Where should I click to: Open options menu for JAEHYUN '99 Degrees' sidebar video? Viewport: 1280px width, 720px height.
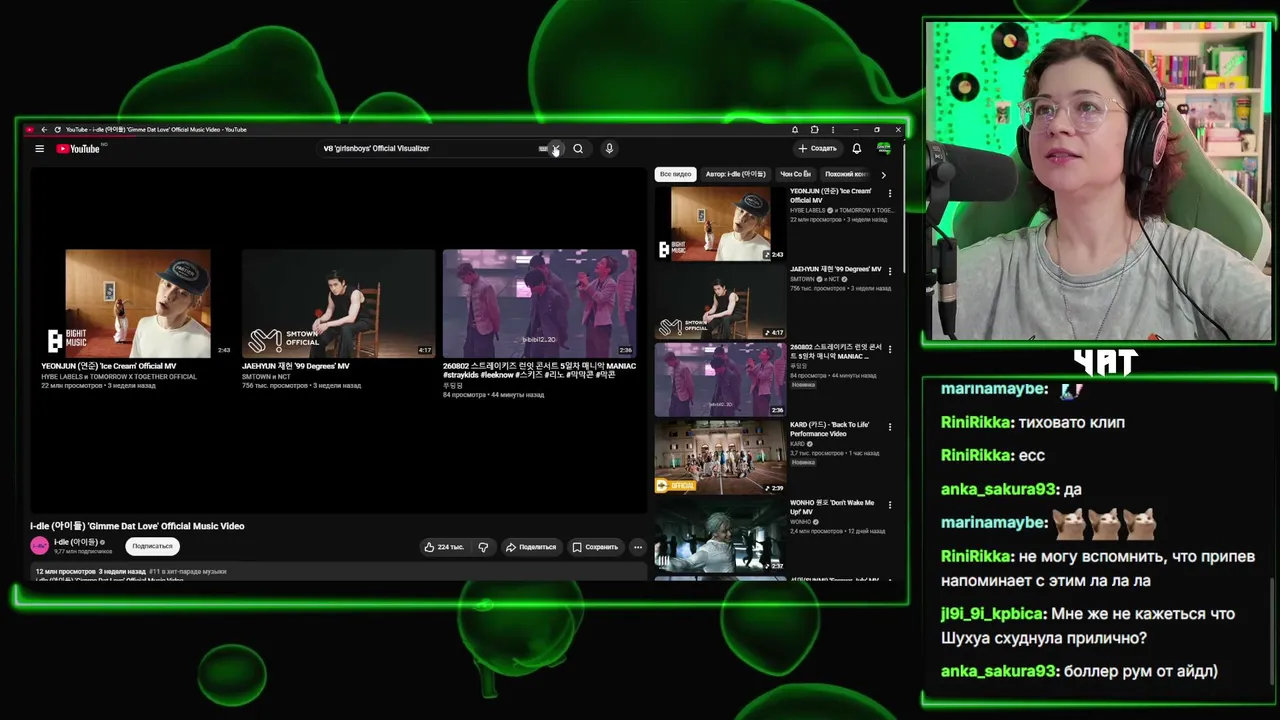pos(890,272)
